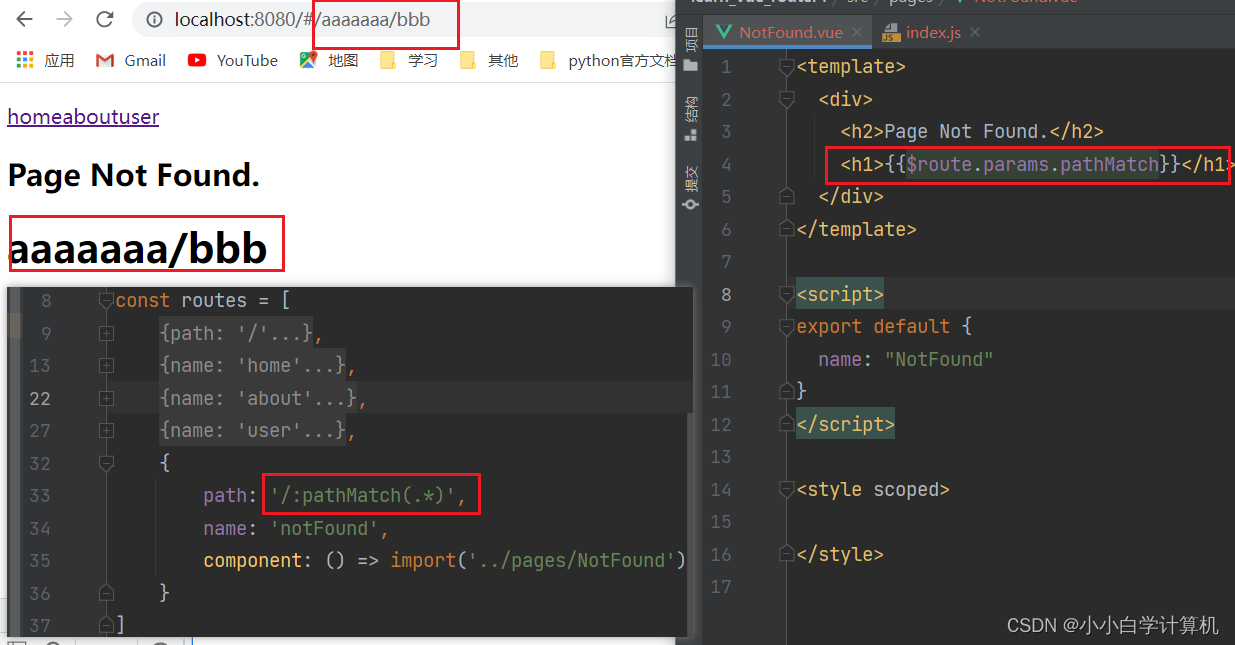Viewport: 1235px width, 645px height.
Task: Click the export default line
Action: (x=884, y=326)
